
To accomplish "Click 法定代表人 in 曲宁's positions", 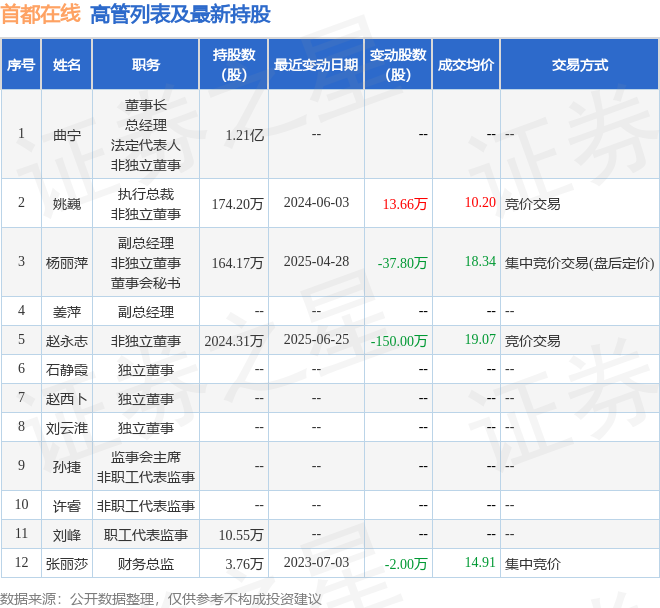I will click(x=146, y=145).
